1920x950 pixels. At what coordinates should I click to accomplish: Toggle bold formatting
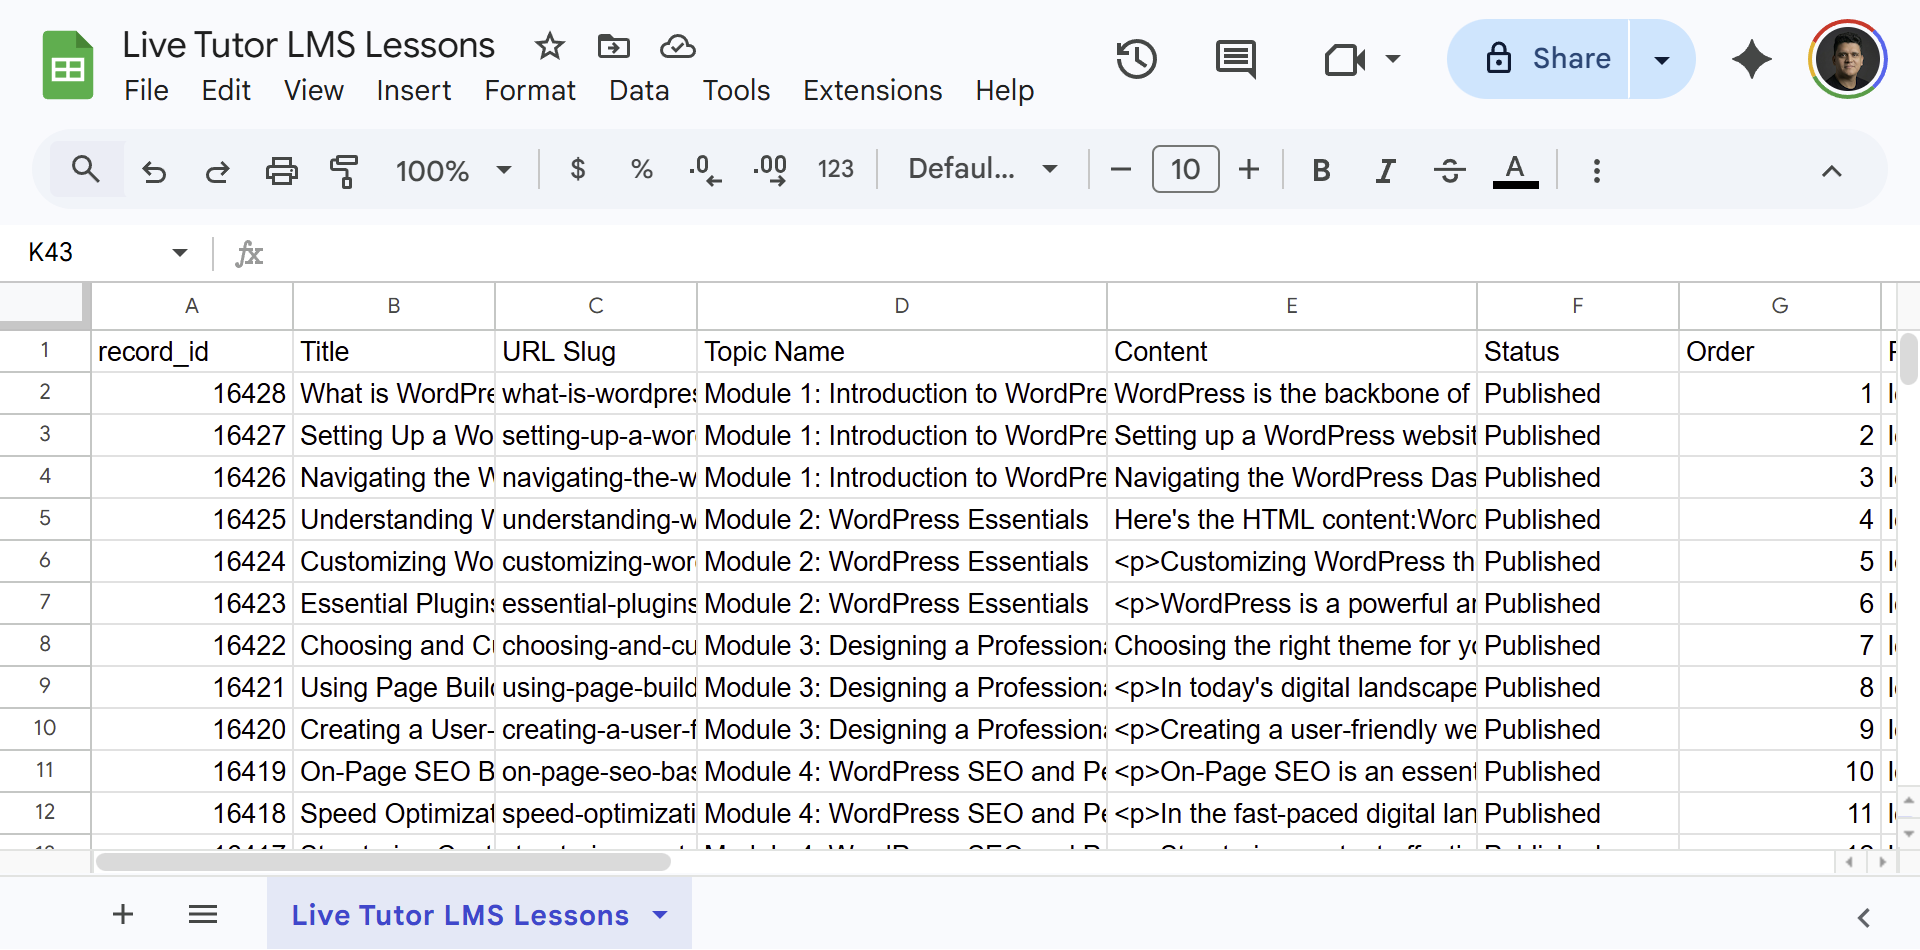[1321, 170]
